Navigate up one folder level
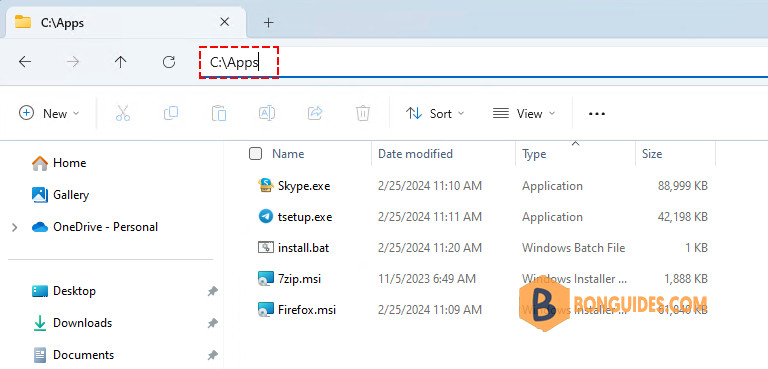The image size is (768, 369). (x=120, y=62)
